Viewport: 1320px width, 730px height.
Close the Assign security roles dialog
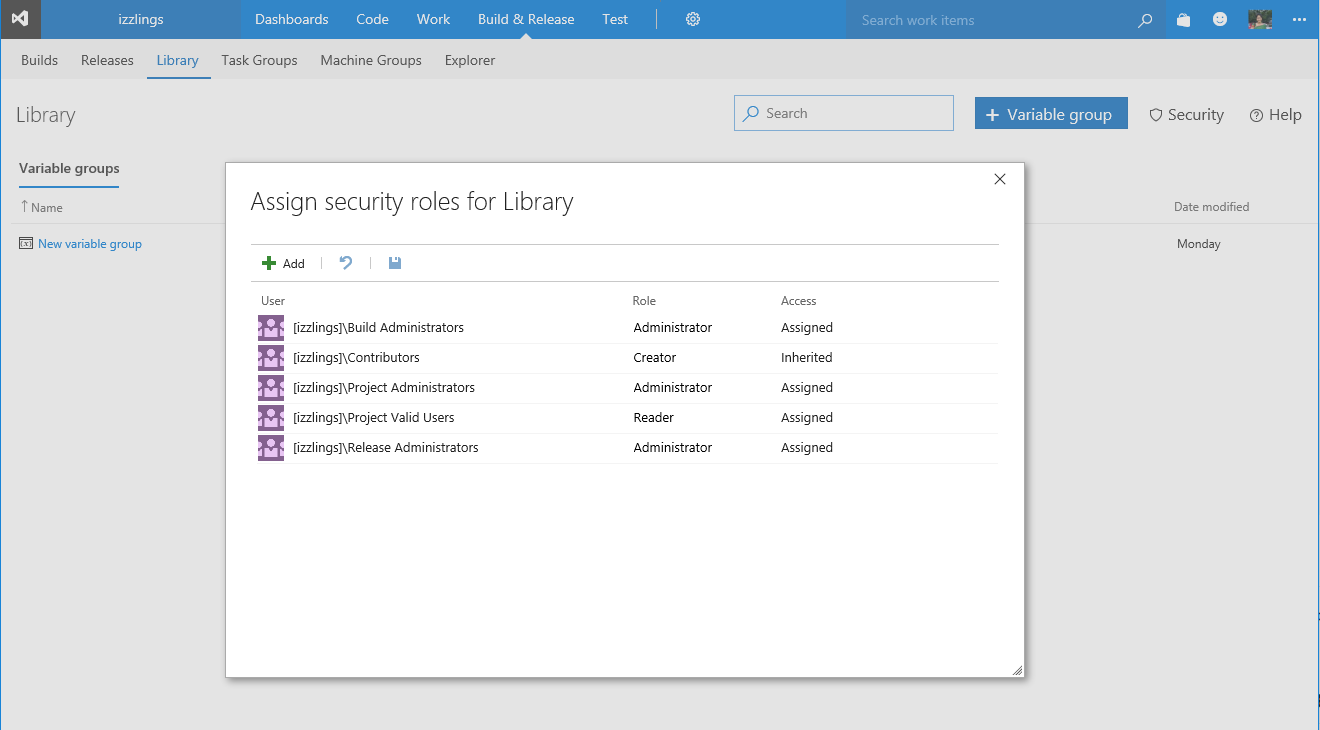[x=999, y=179]
